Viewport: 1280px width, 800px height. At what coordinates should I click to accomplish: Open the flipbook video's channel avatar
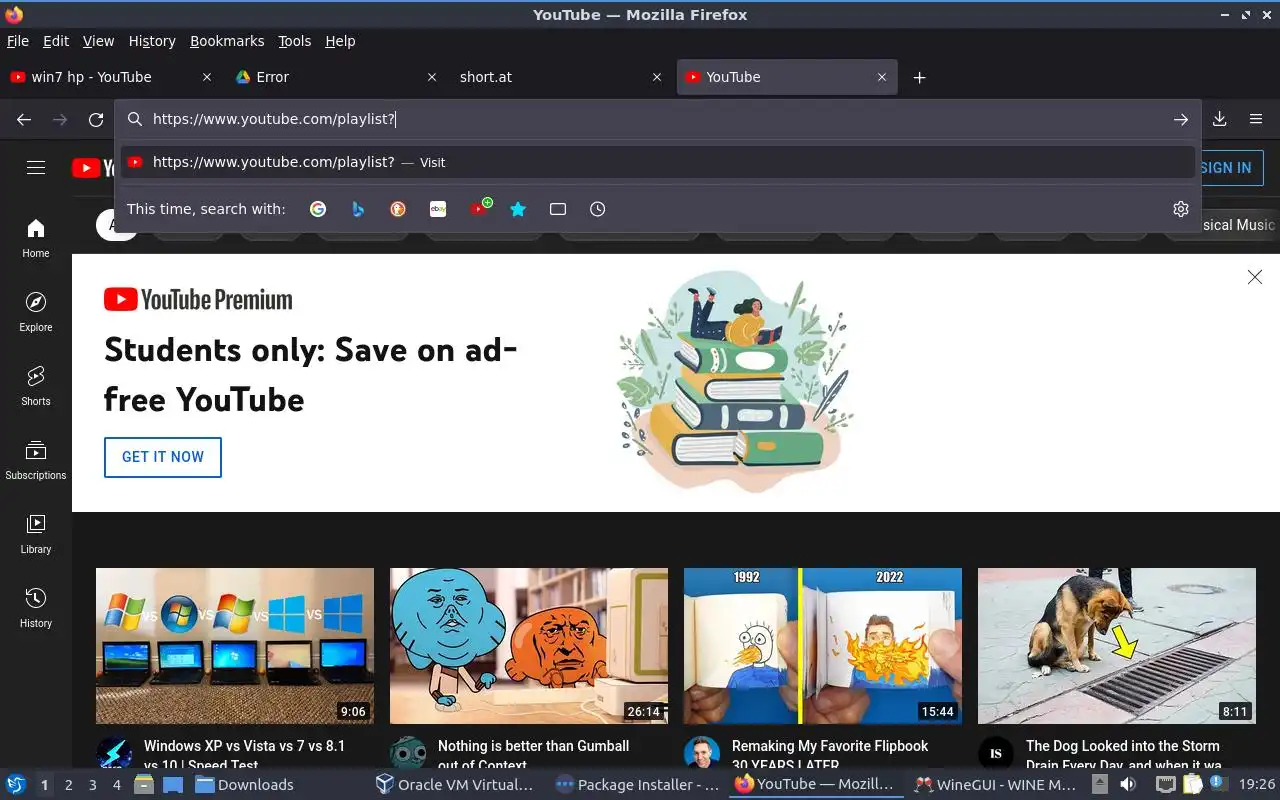[x=702, y=753]
